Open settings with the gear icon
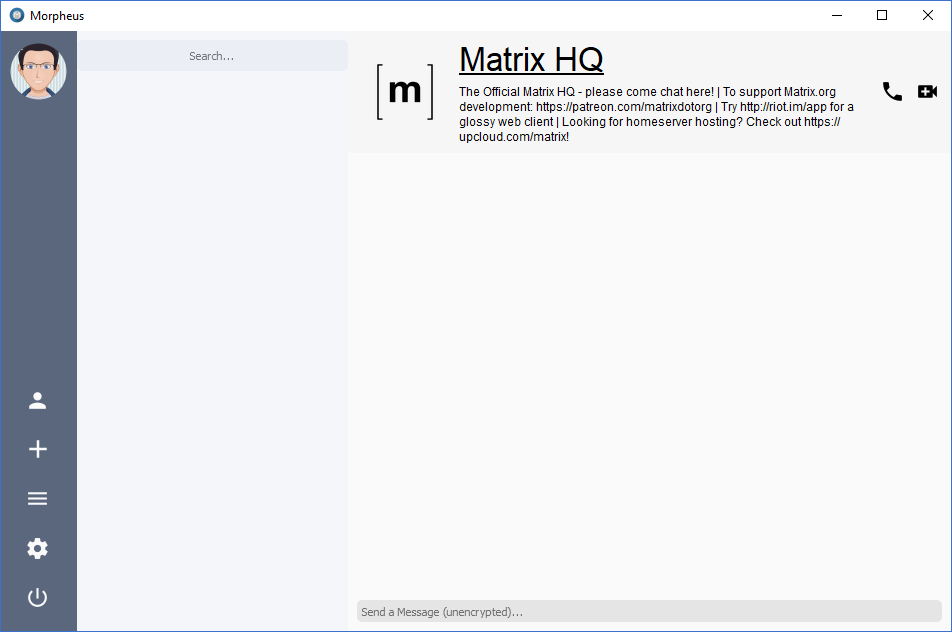Screen dimensions: 952x632 click(x=38, y=548)
